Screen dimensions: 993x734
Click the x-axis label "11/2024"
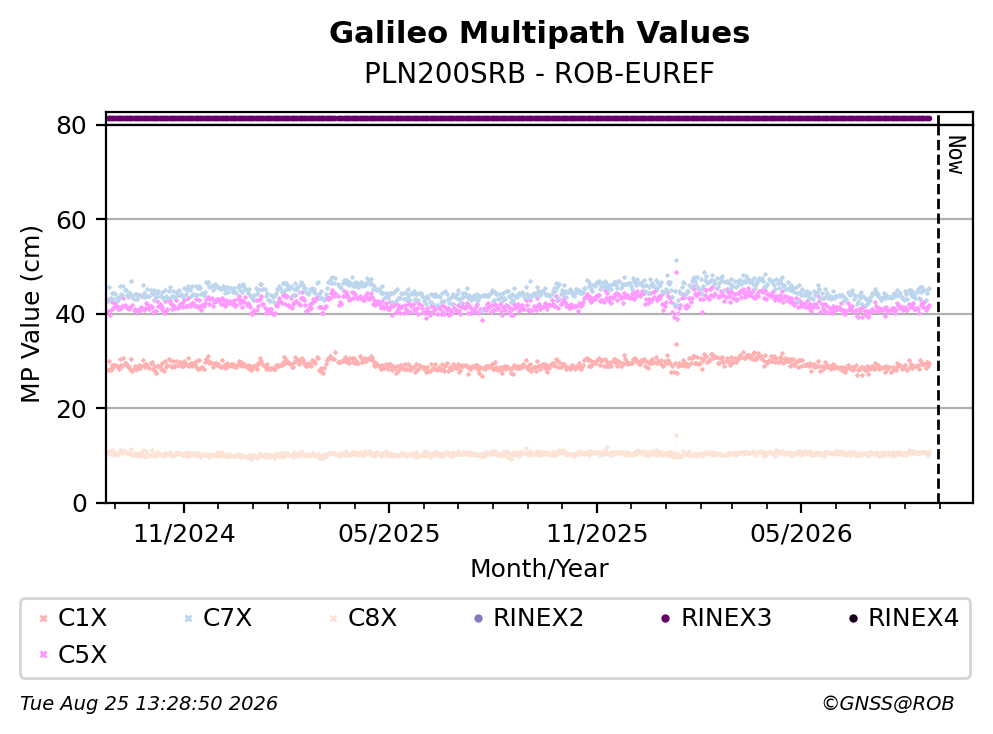[x=184, y=534]
